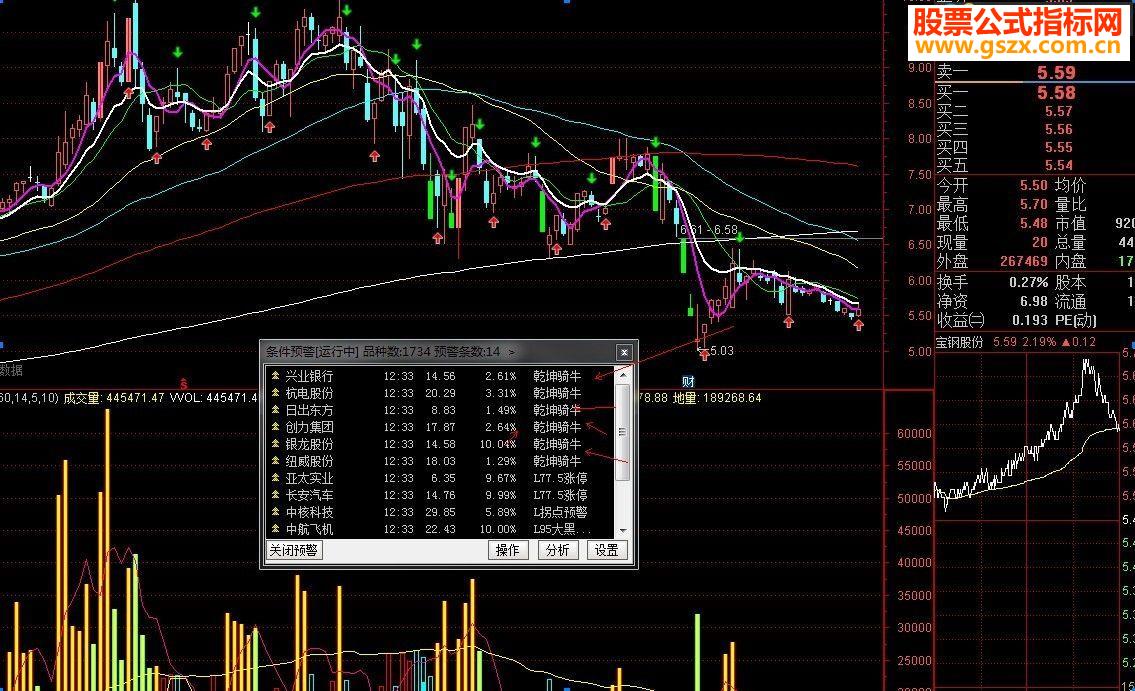This screenshot has width=1135, height=691.
Task: Click the 成交量 volume indicator label
Action: click(82, 398)
